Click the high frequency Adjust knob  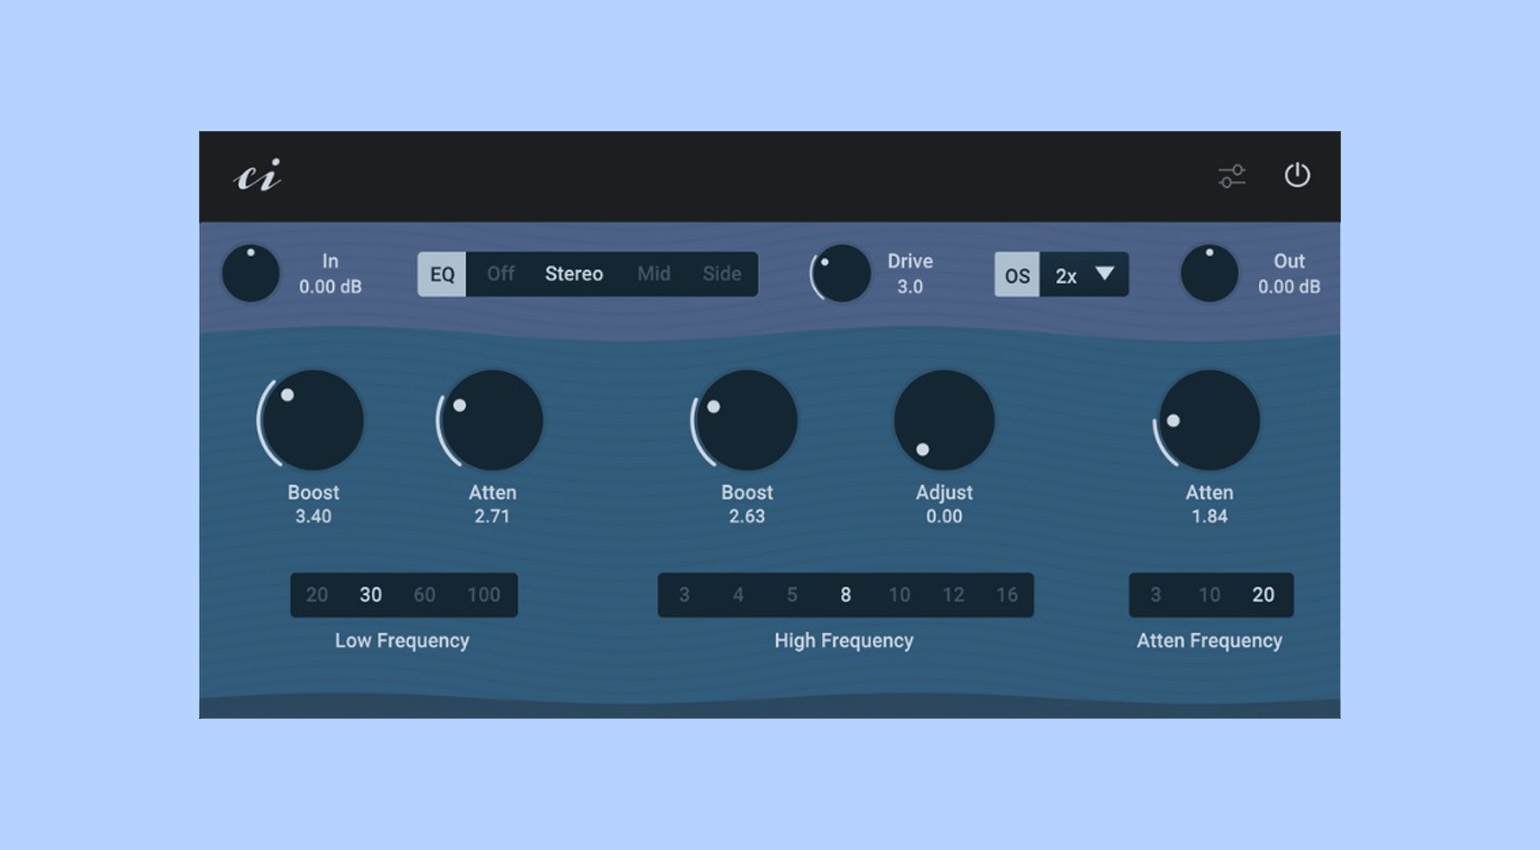point(944,420)
